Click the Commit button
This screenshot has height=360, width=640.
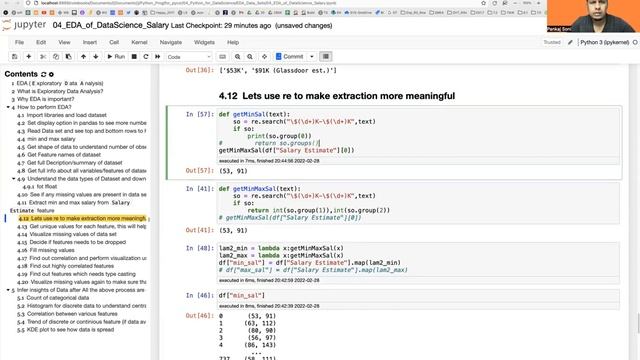290,57
